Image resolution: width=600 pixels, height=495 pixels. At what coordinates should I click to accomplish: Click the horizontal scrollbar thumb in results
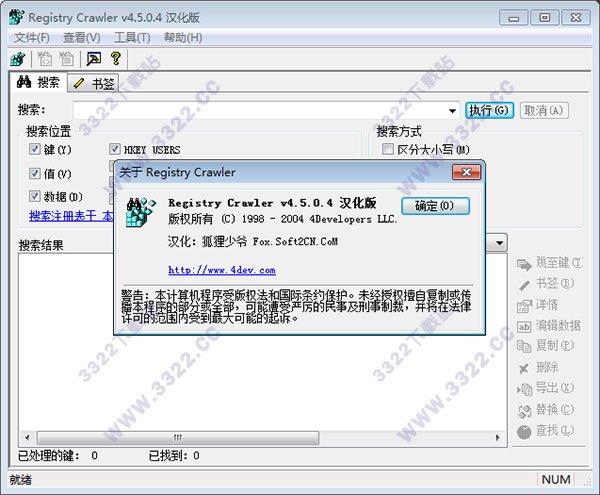[x=178, y=437]
